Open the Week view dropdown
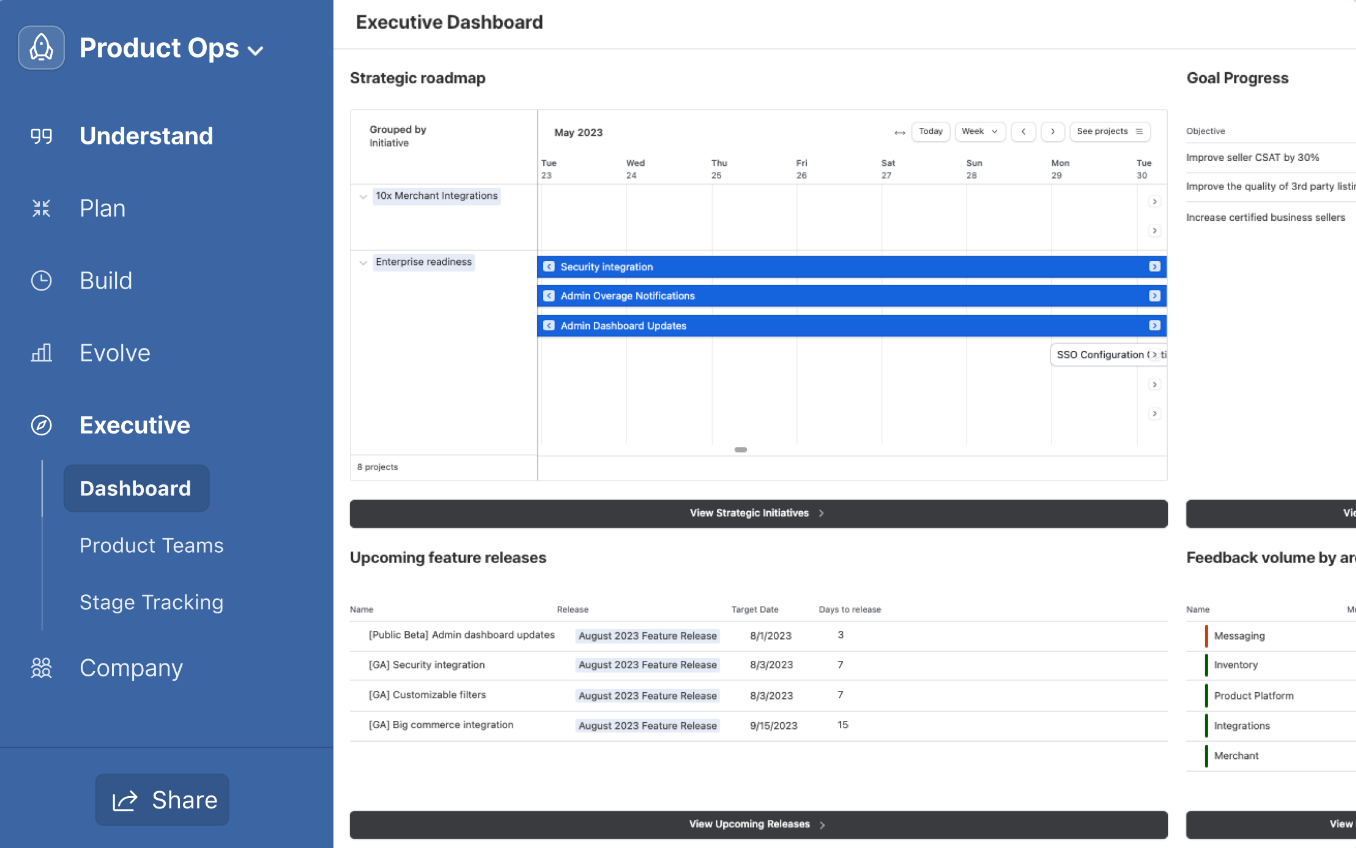The height and width of the screenshot is (848, 1356). tap(980, 131)
